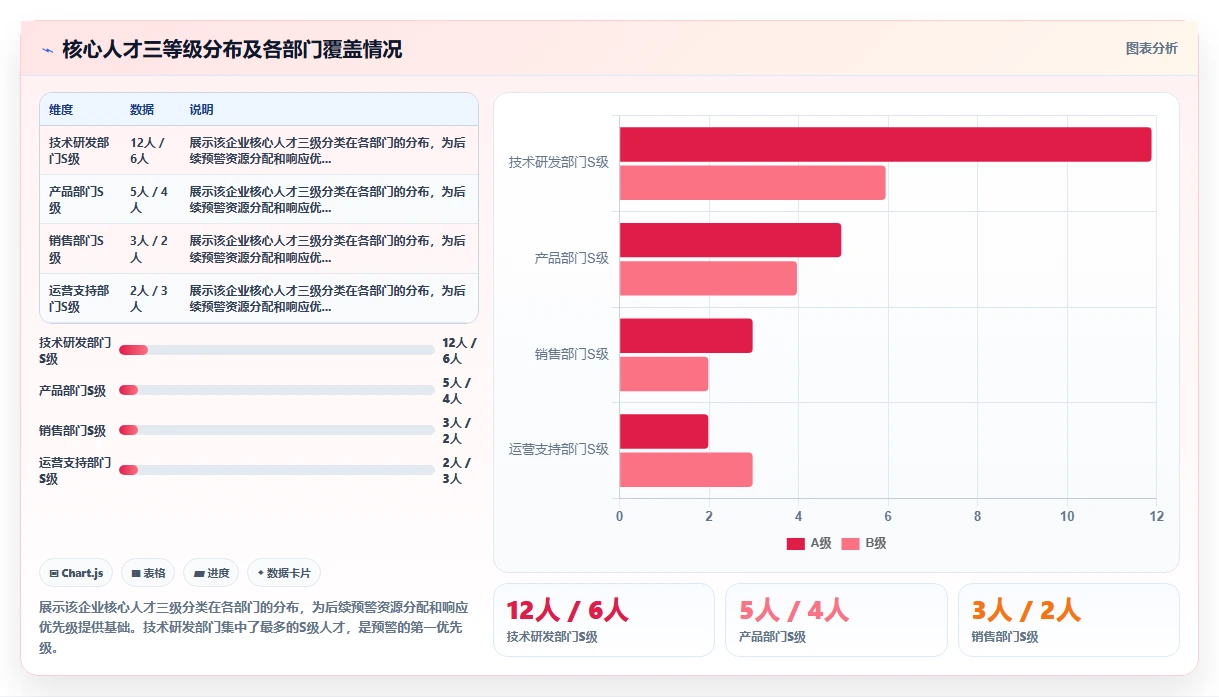Select the 产品部门S级 table row cell
This screenshot has height=697, width=1219.
tap(79, 200)
